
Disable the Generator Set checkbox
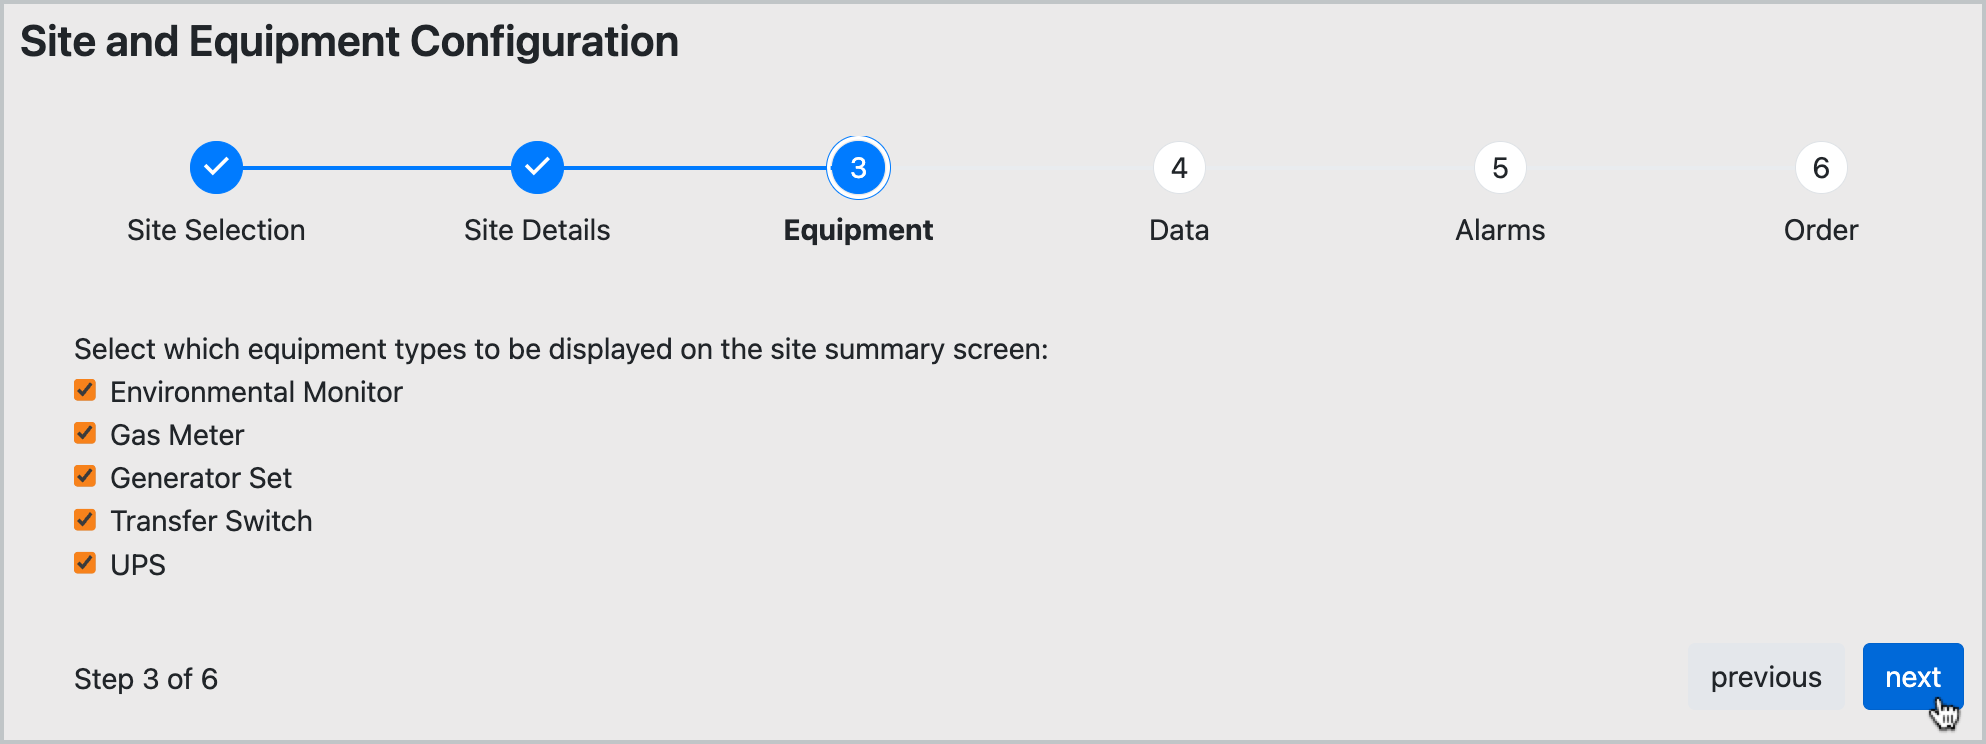[x=85, y=476]
